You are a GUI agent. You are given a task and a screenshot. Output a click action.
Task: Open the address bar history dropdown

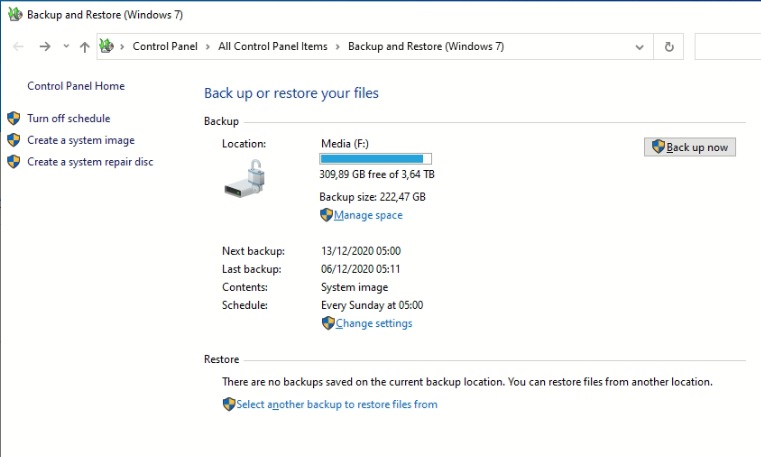[x=640, y=47]
